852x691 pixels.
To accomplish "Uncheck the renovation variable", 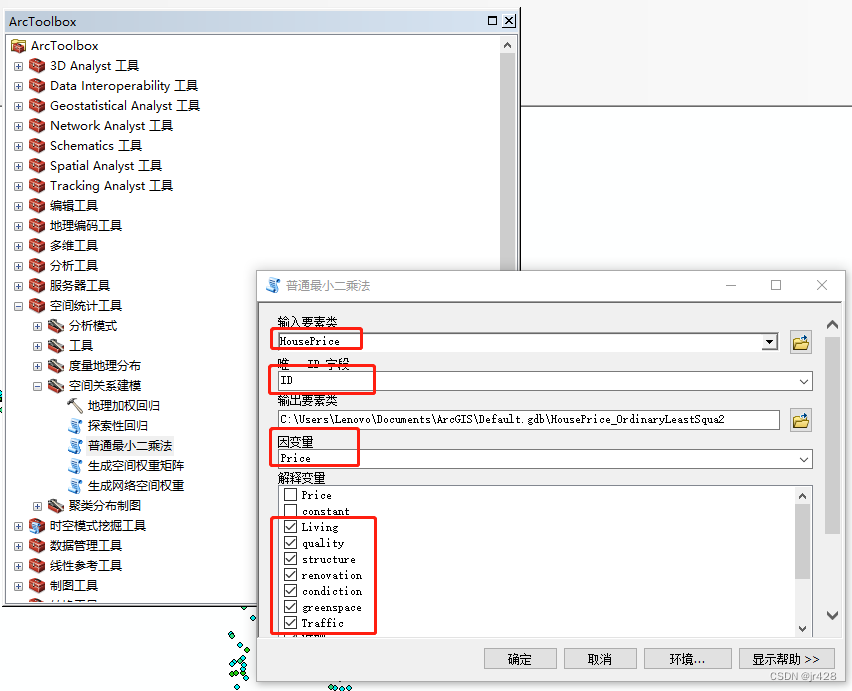I will (291, 575).
